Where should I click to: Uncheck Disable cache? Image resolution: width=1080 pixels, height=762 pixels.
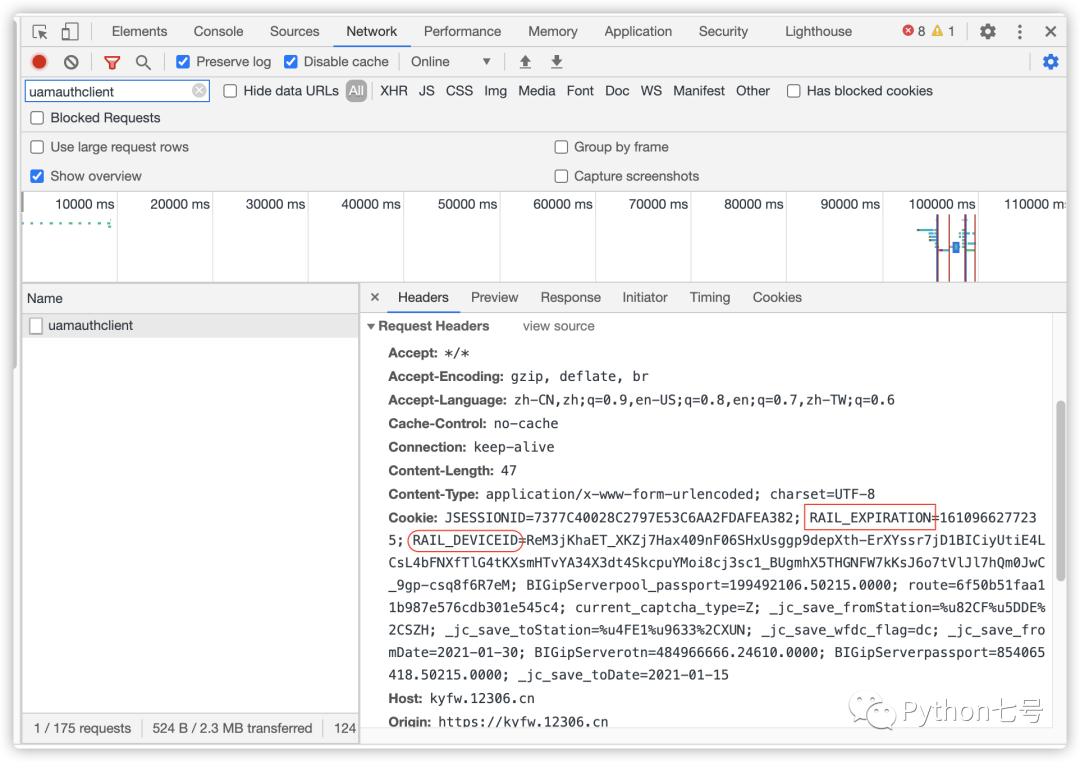(x=291, y=62)
